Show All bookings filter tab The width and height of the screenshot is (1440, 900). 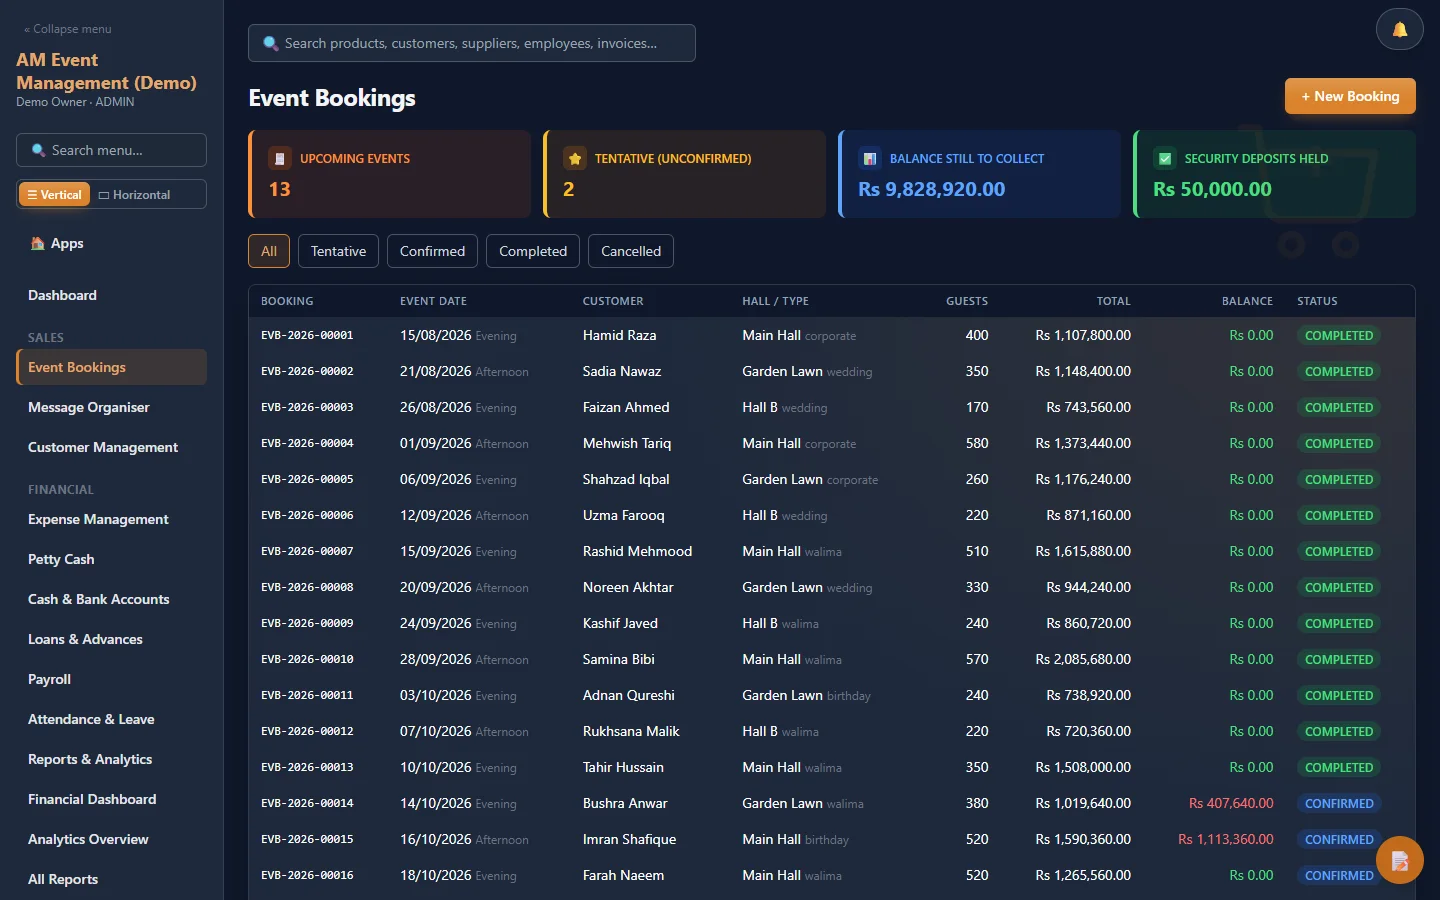[269, 251]
